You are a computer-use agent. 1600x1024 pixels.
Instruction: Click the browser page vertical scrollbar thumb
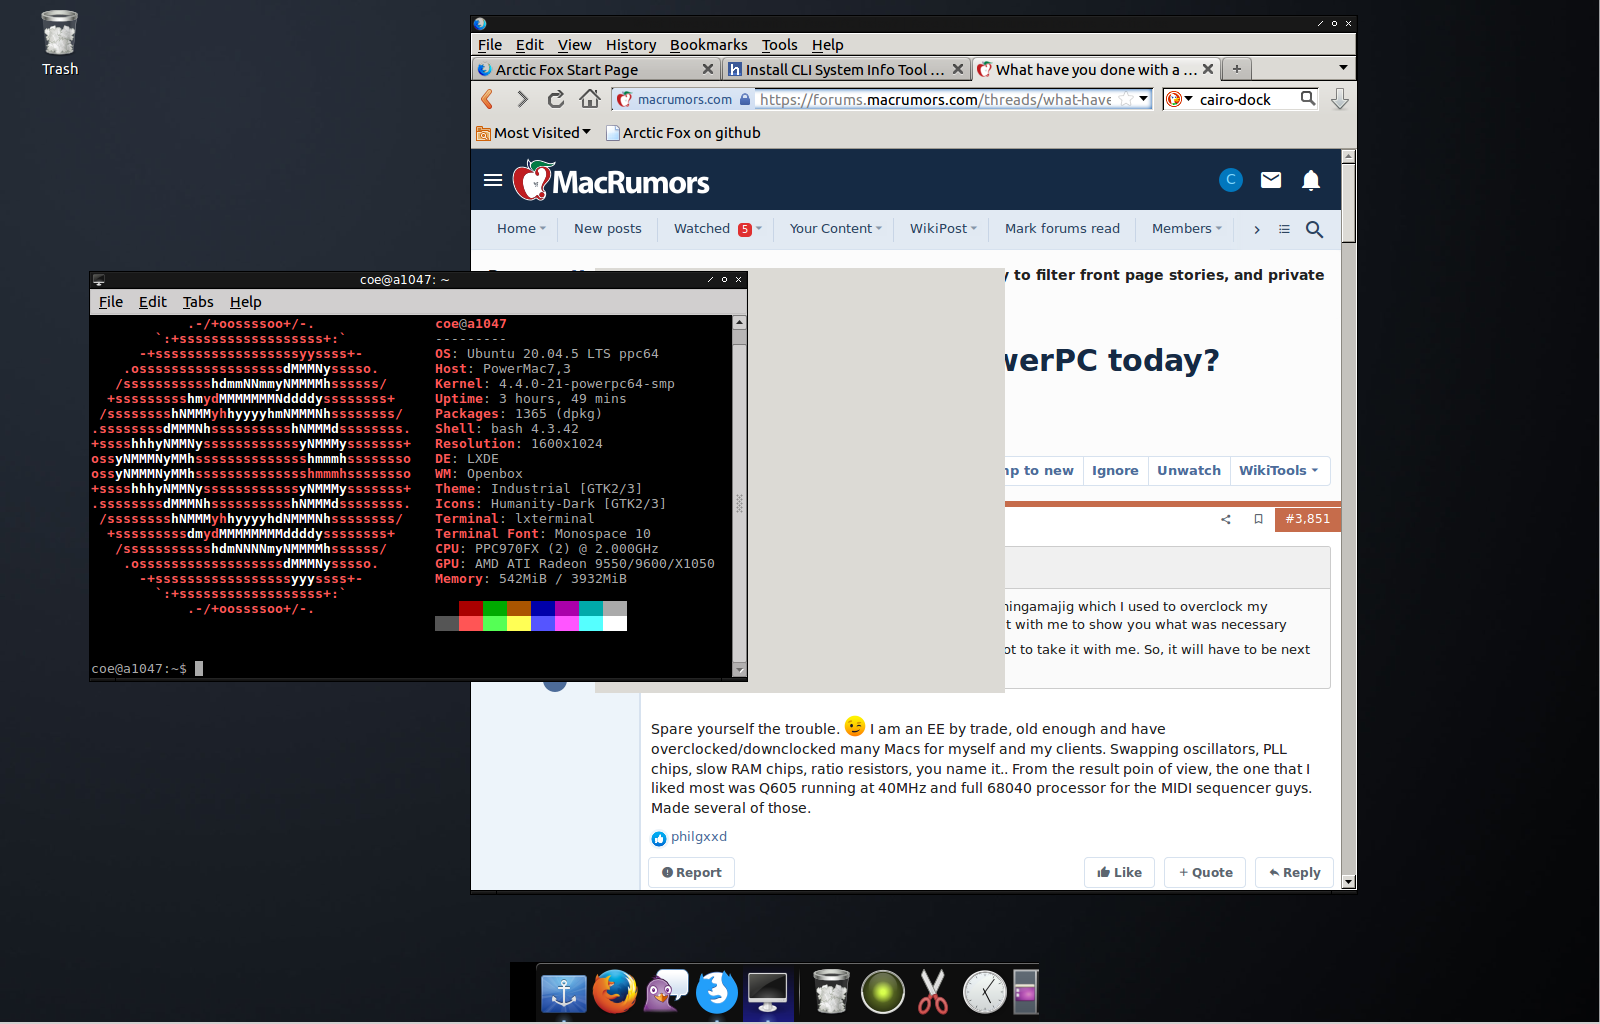[1349, 203]
